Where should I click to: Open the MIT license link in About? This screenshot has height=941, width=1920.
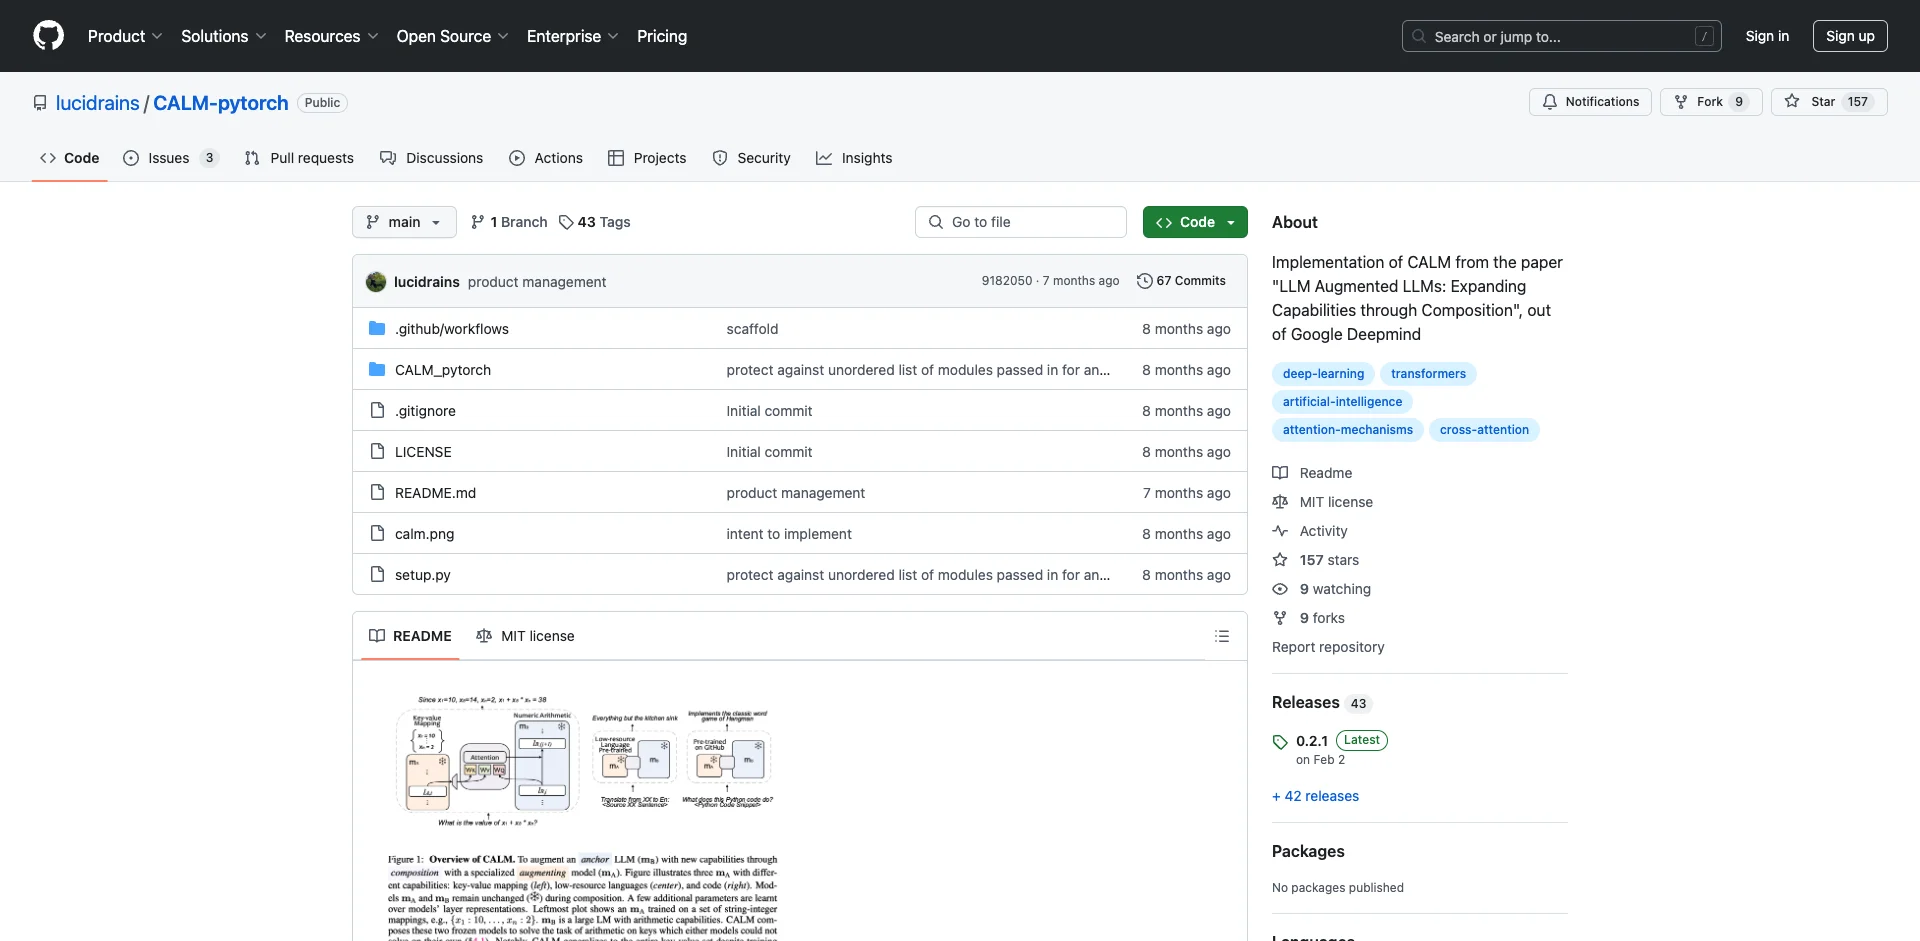click(x=1322, y=502)
